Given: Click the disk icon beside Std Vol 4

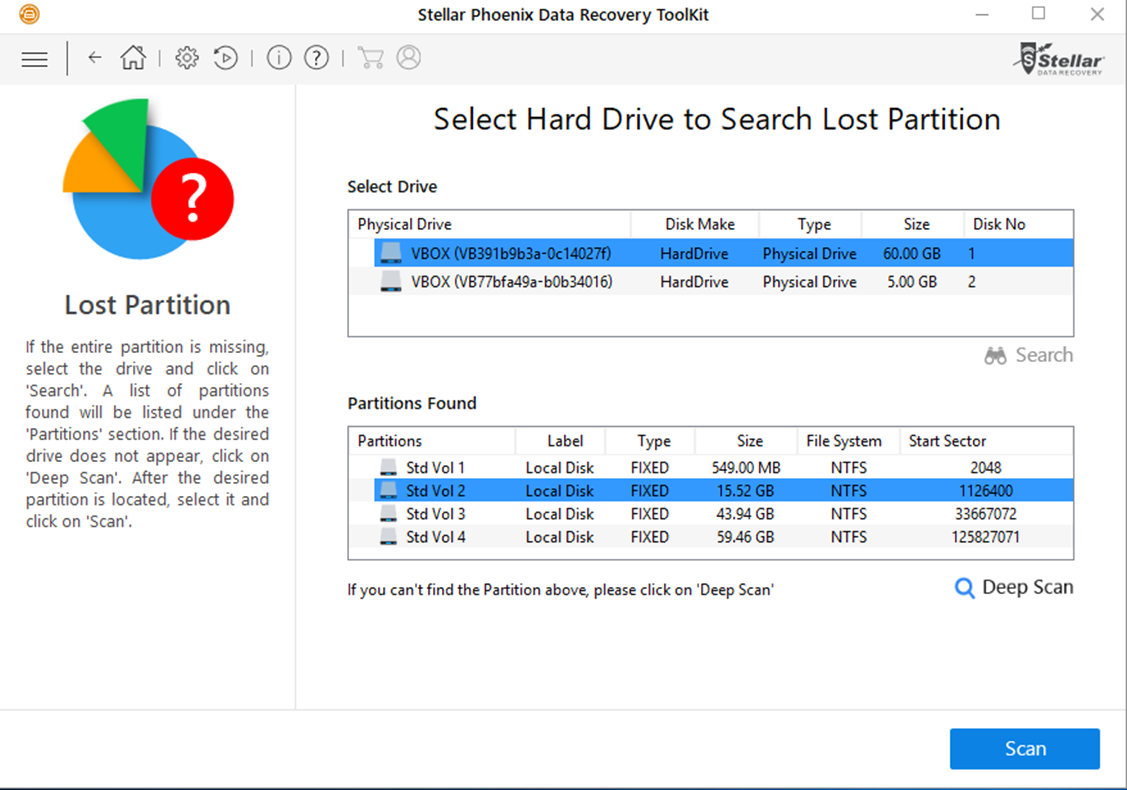Looking at the screenshot, I should point(388,536).
